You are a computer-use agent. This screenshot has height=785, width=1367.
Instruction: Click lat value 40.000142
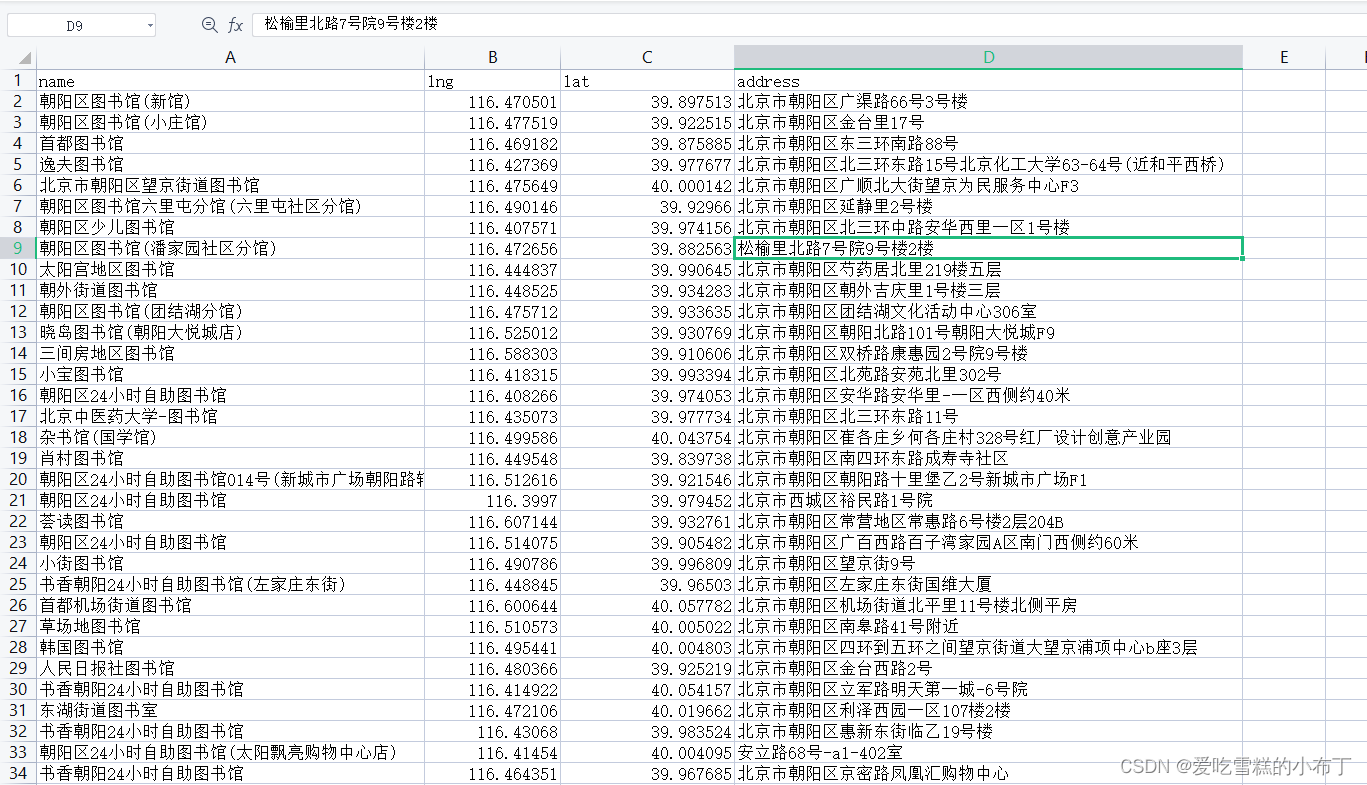(x=647, y=185)
